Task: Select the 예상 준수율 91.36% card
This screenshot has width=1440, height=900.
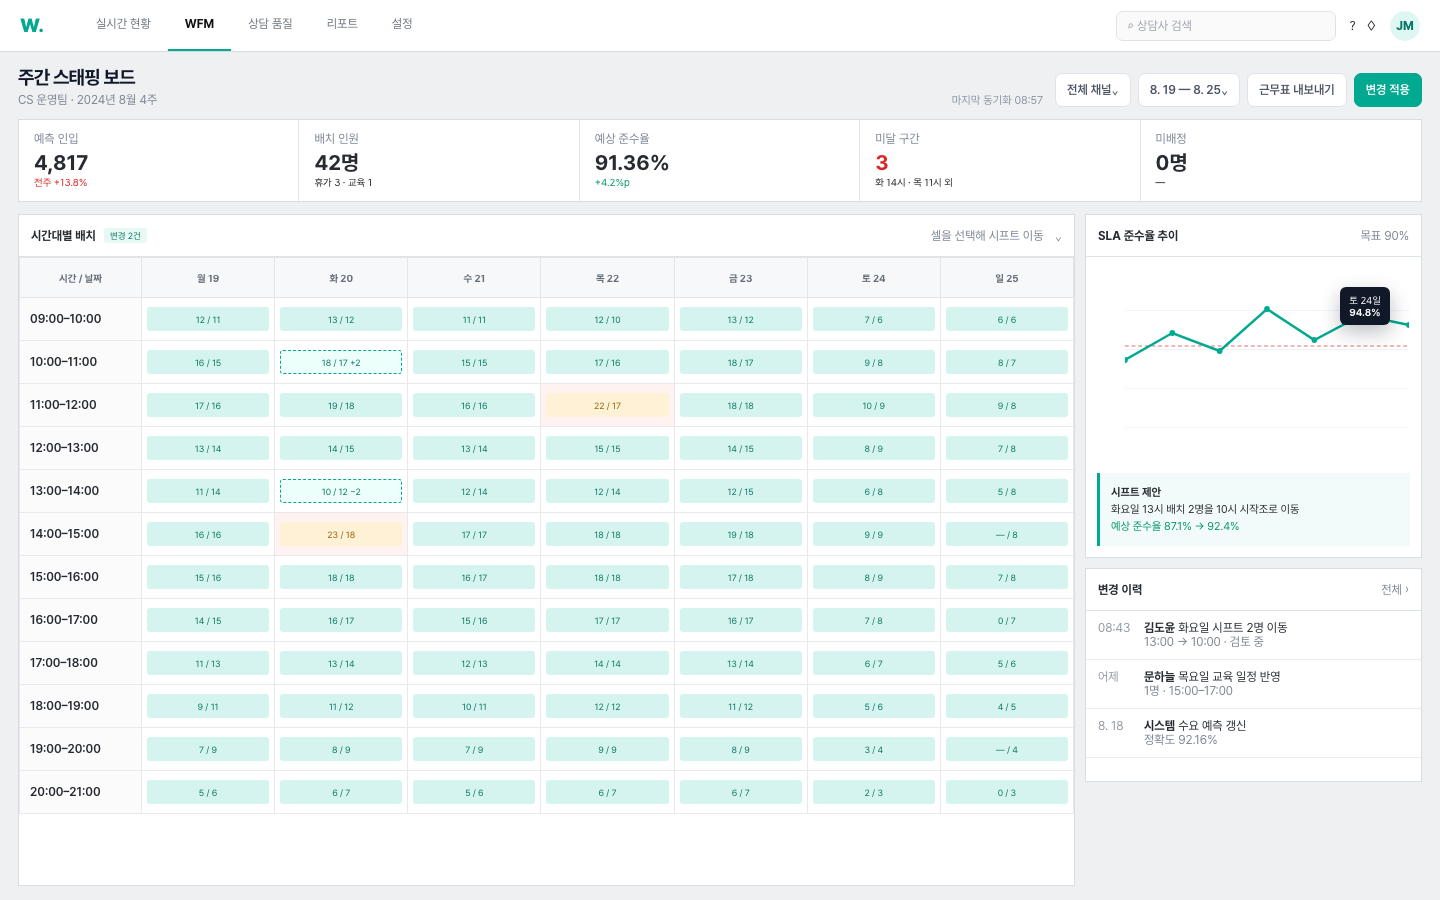Action: [x=719, y=161]
